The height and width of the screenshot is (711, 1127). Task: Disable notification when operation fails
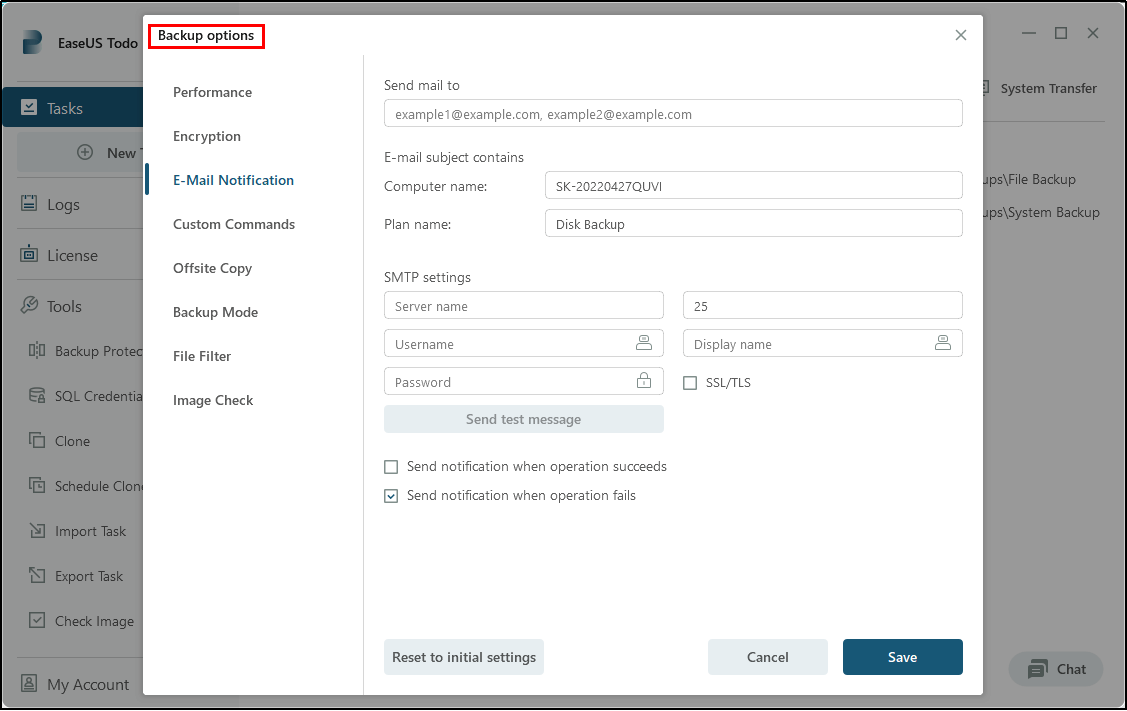pyautogui.click(x=391, y=495)
